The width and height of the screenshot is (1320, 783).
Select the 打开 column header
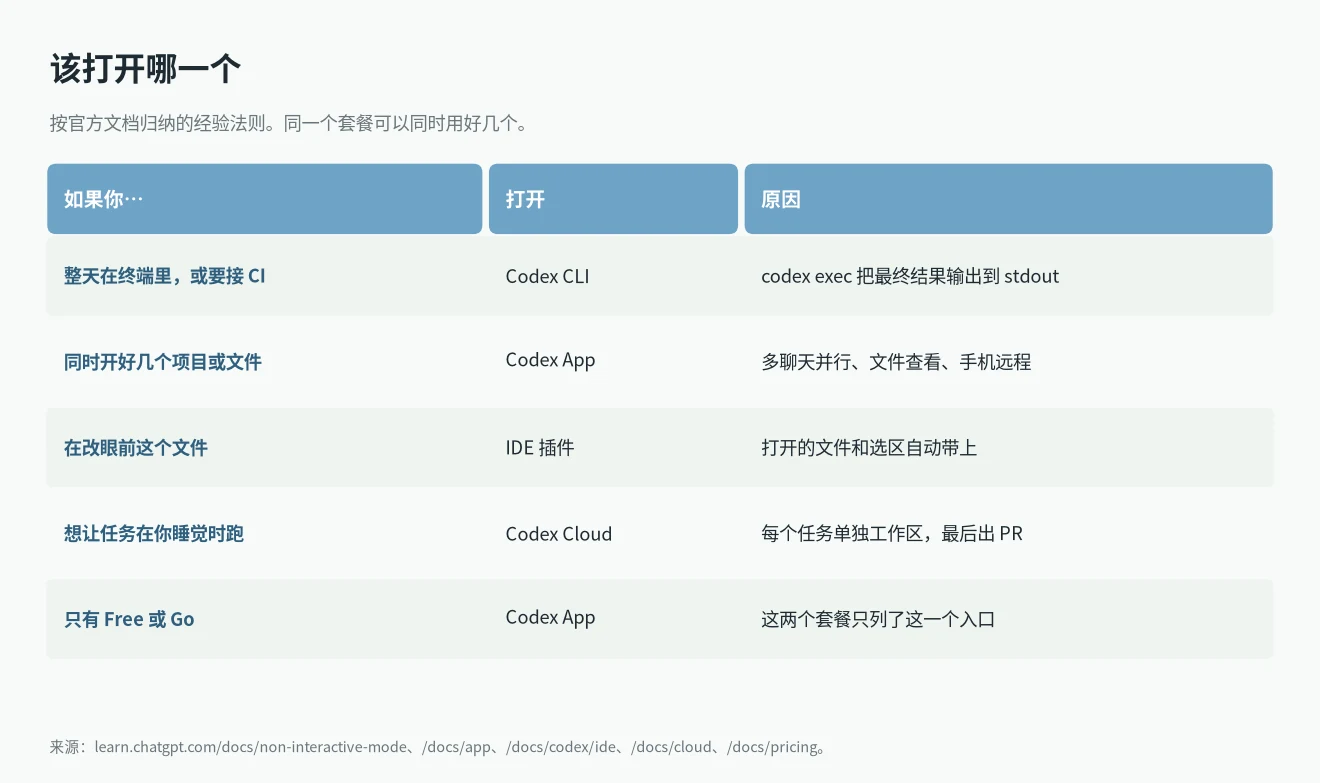point(613,199)
